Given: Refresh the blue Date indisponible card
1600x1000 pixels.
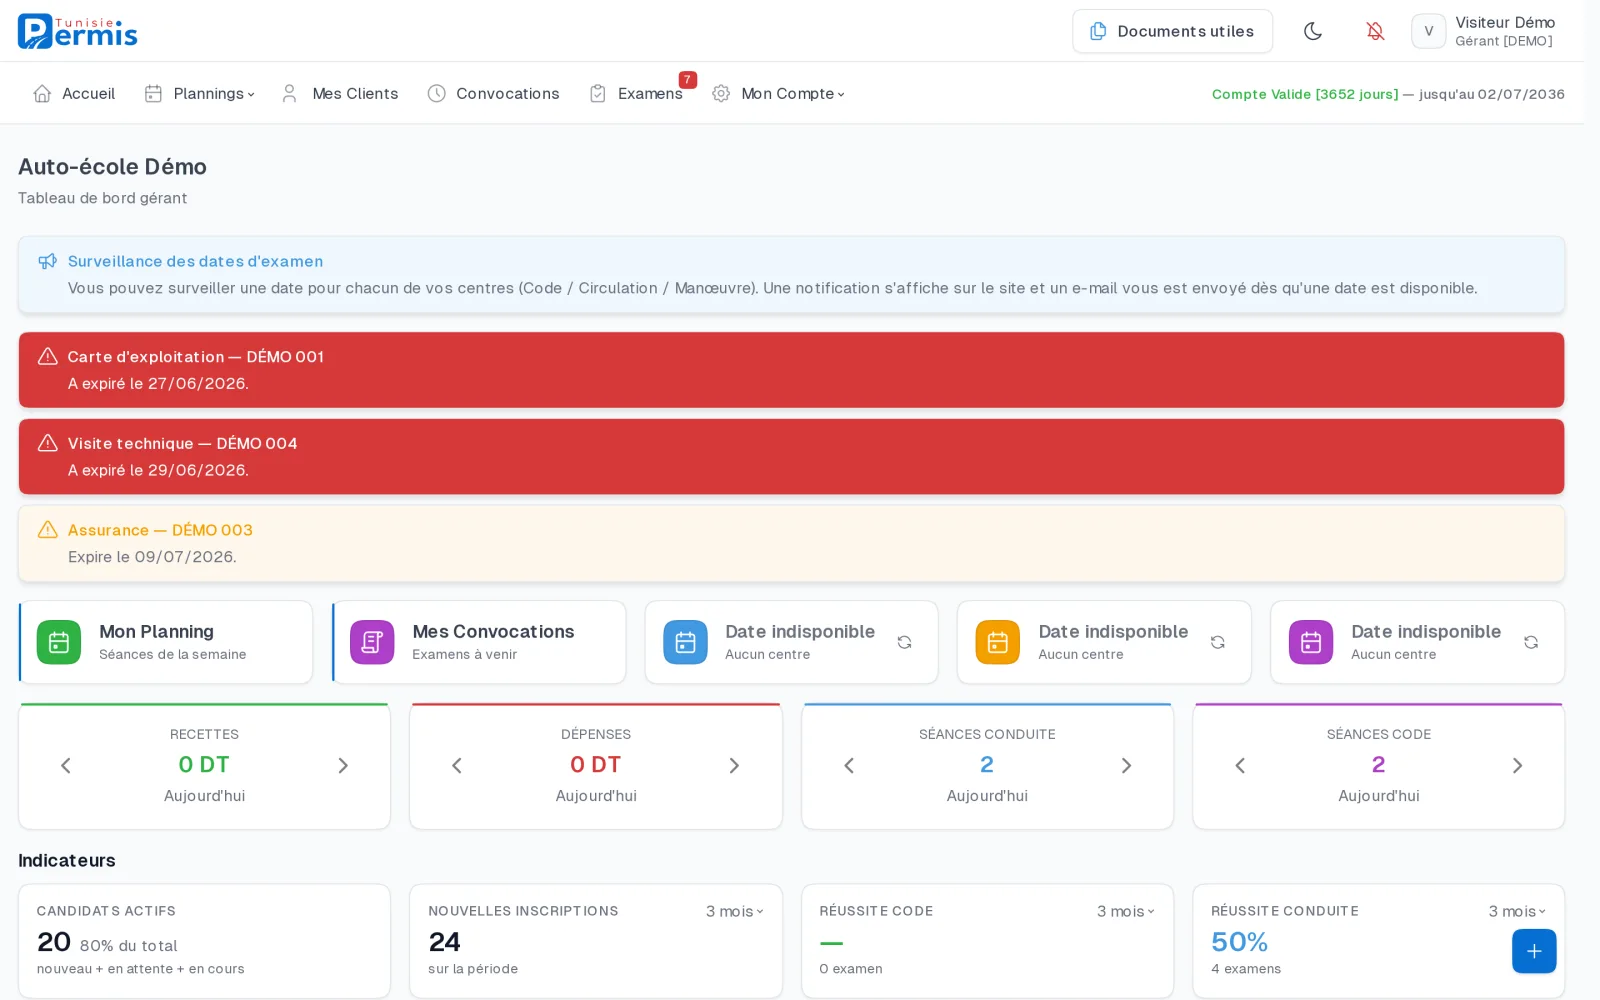Looking at the screenshot, I should tap(904, 642).
